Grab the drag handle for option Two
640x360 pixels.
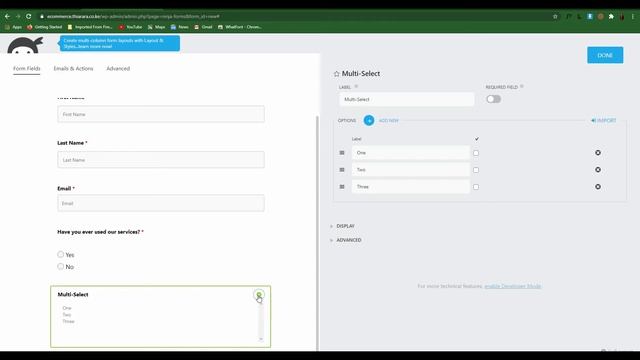pyautogui.click(x=342, y=170)
